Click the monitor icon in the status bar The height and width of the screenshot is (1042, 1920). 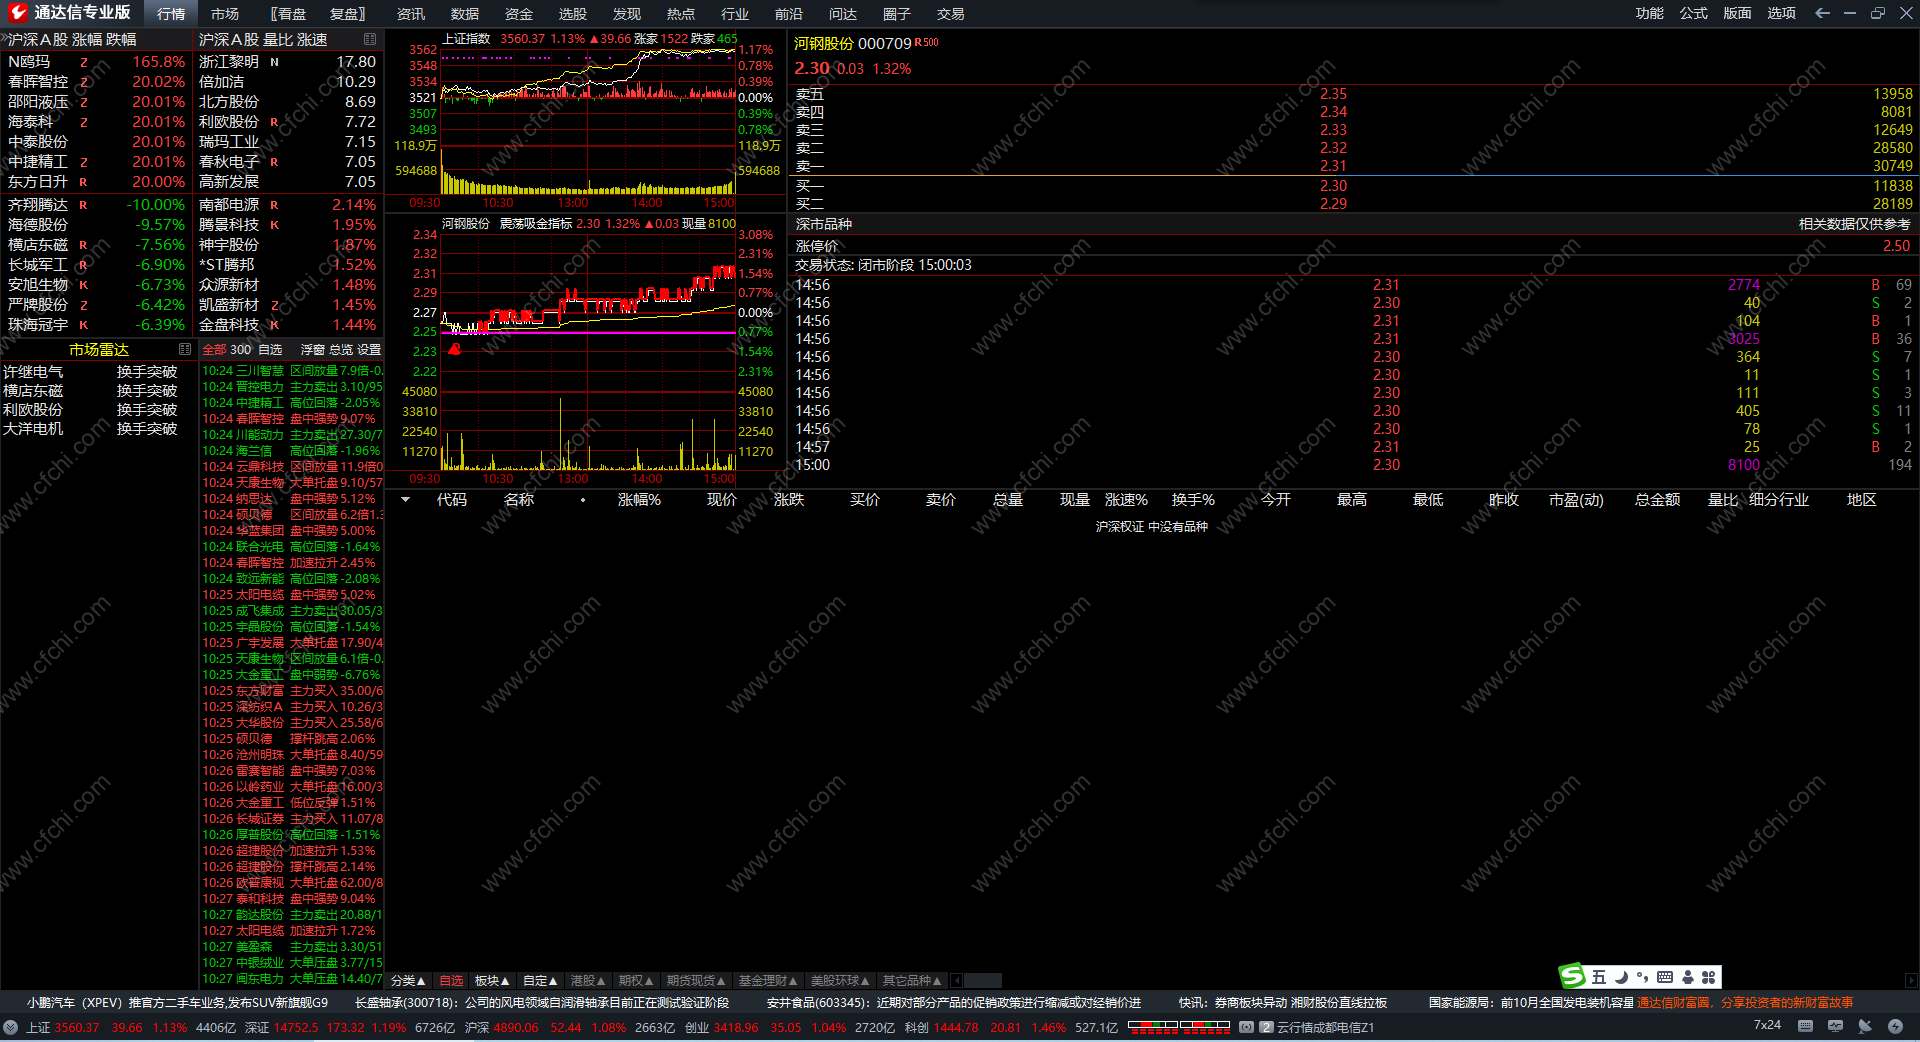coord(1835,1026)
